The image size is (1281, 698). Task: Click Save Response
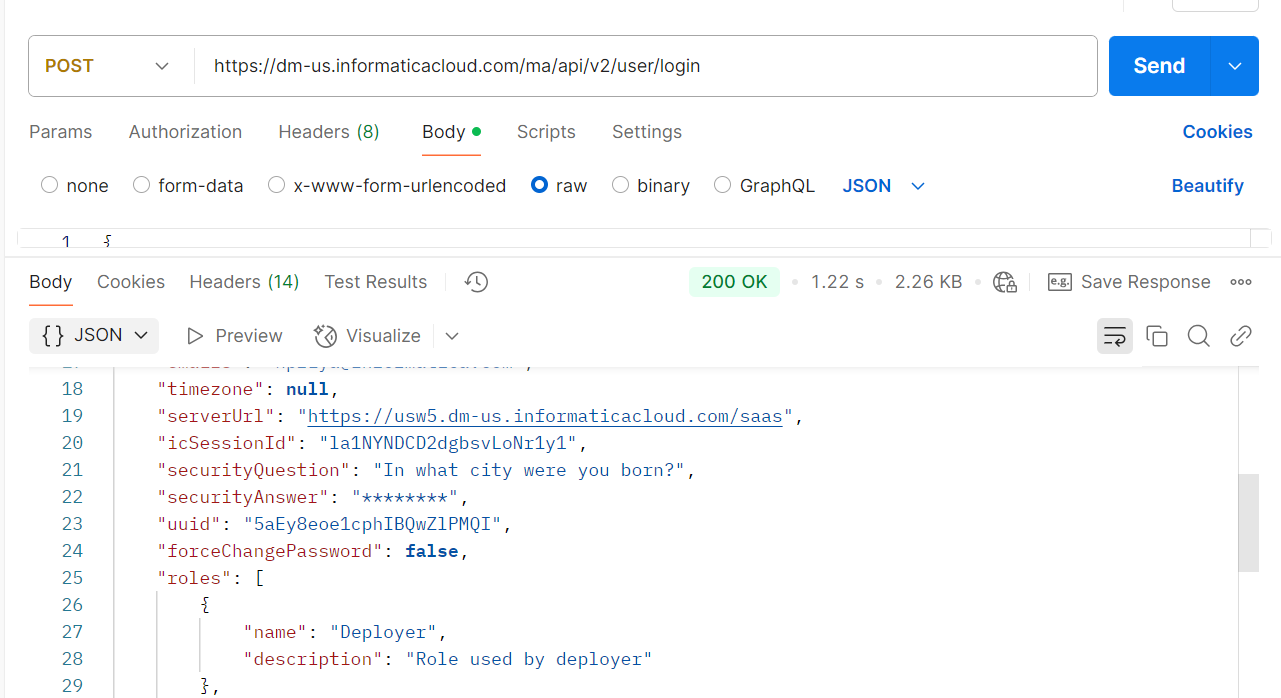click(x=1129, y=282)
